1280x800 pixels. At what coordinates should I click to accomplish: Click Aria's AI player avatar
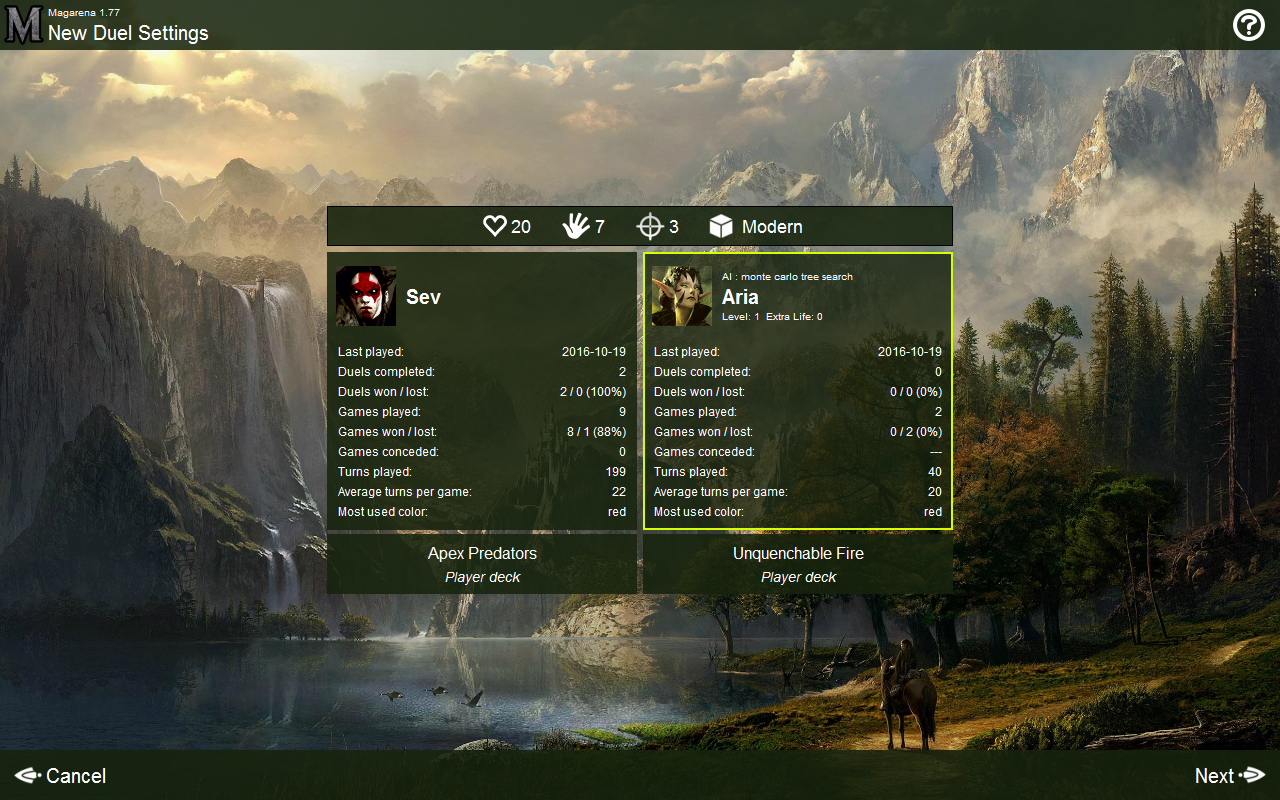682,296
